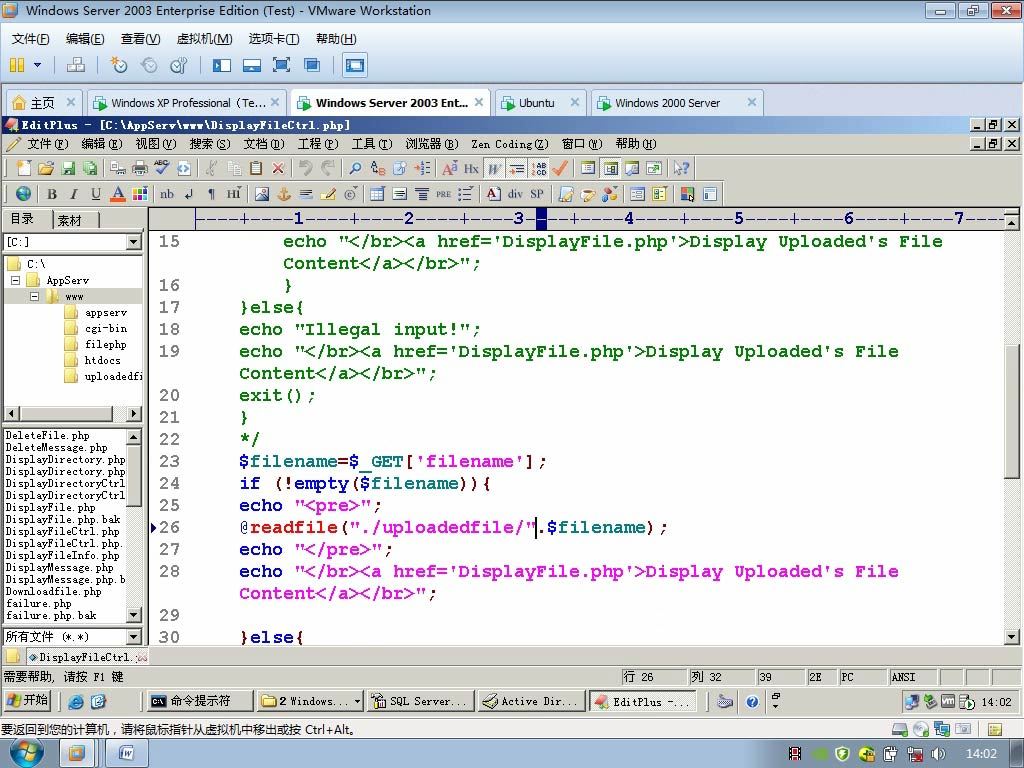Switch to the Ubuntu VM tab
The height and width of the screenshot is (768, 1024).
538,103
